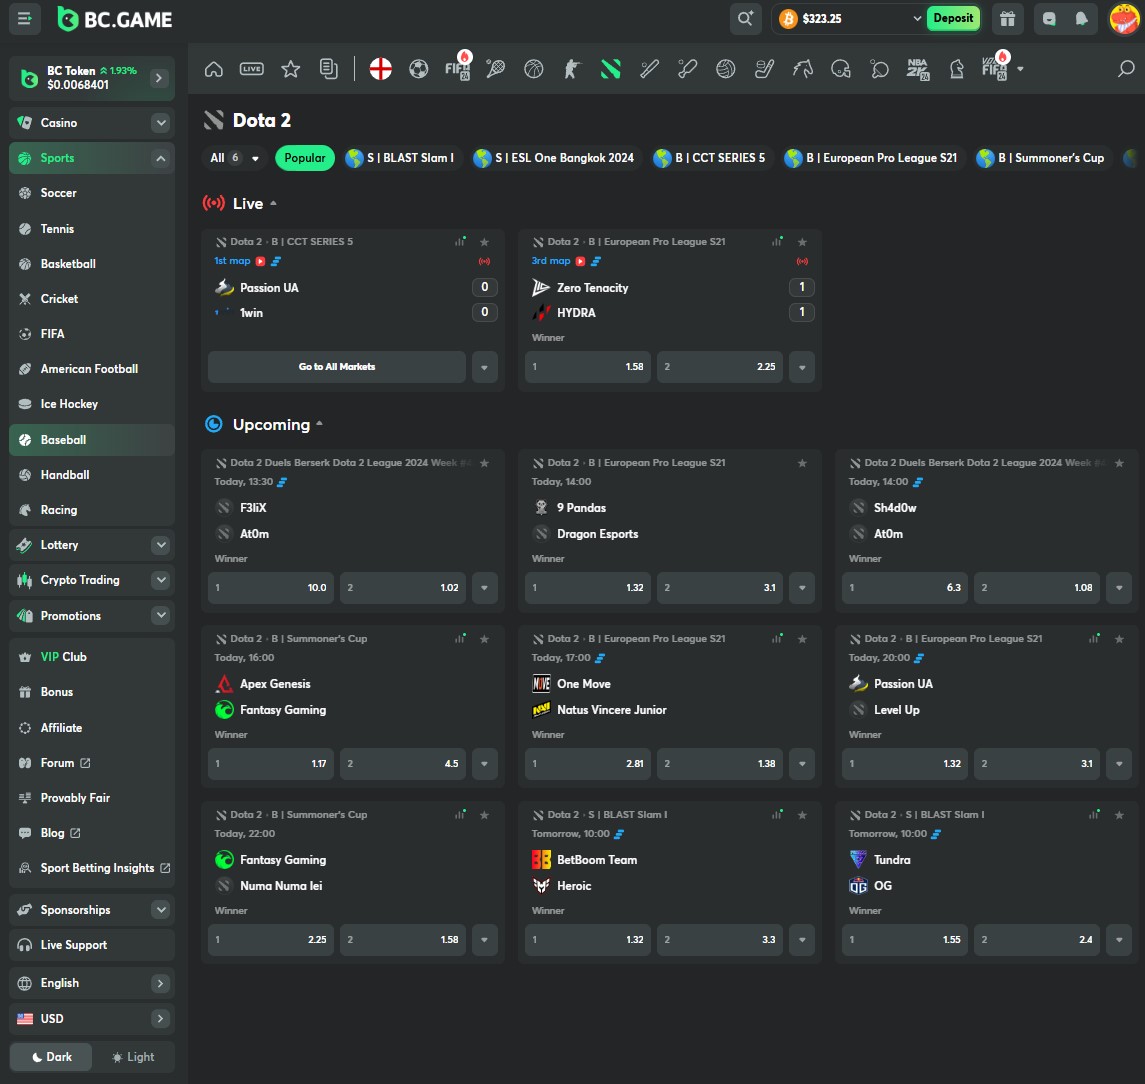1145x1084 pixels.
Task: Open the user avatar profile
Action: [1124, 19]
